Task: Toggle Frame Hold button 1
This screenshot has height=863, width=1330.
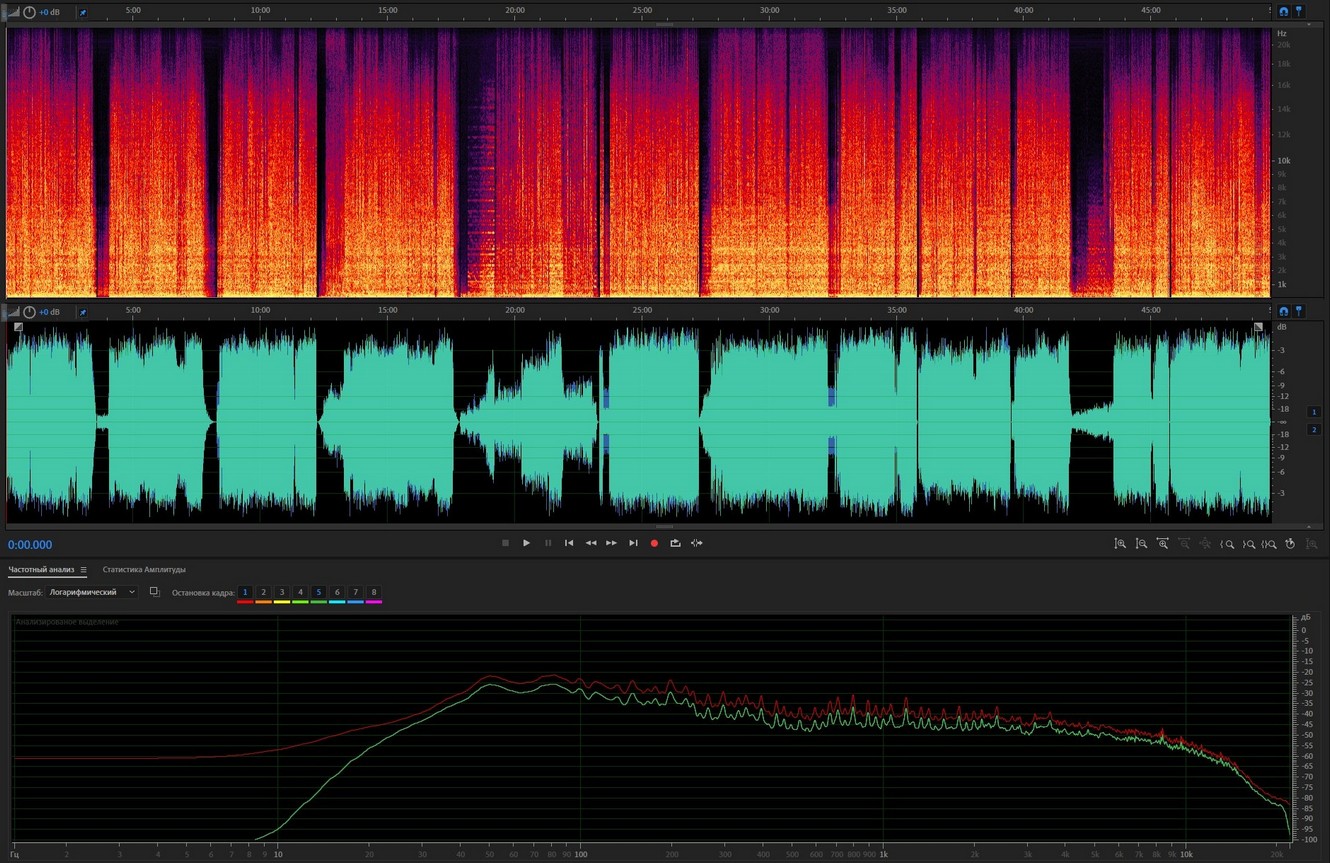Action: point(245,593)
